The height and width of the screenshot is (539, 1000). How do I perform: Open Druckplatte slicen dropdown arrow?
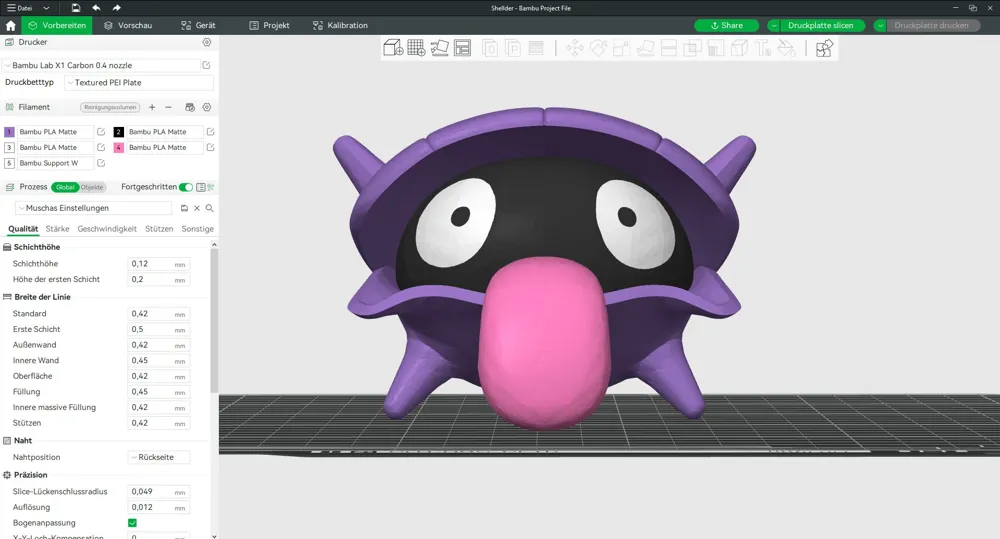[x=774, y=26]
